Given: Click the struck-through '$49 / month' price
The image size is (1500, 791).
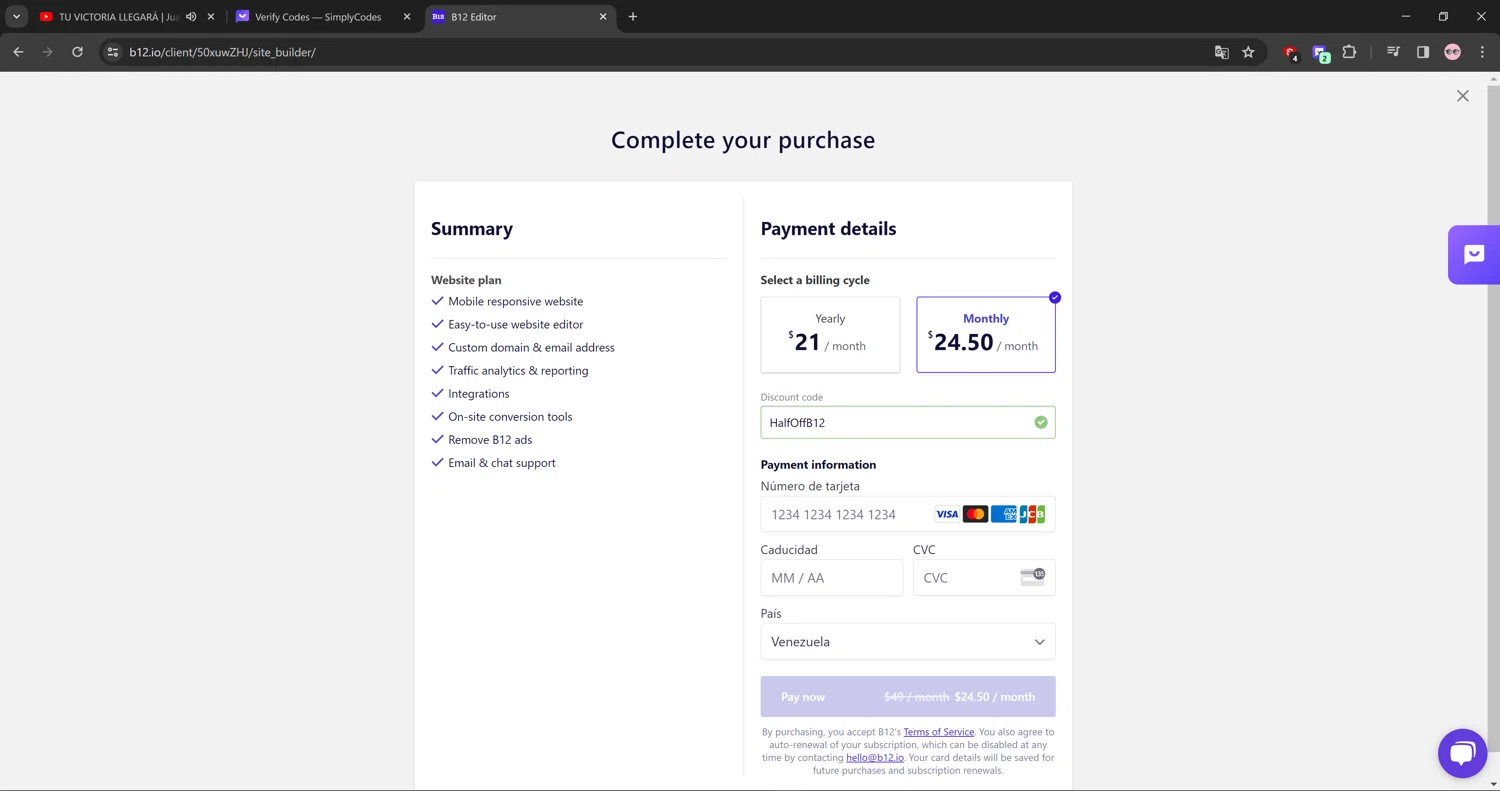Looking at the screenshot, I should point(916,697).
